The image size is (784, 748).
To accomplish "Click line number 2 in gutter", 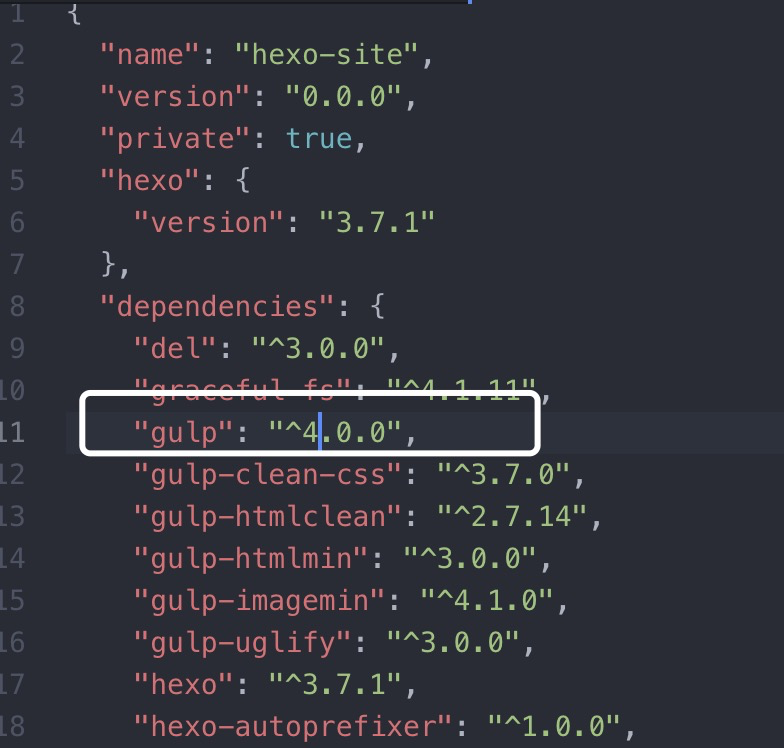I will (17, 54).
